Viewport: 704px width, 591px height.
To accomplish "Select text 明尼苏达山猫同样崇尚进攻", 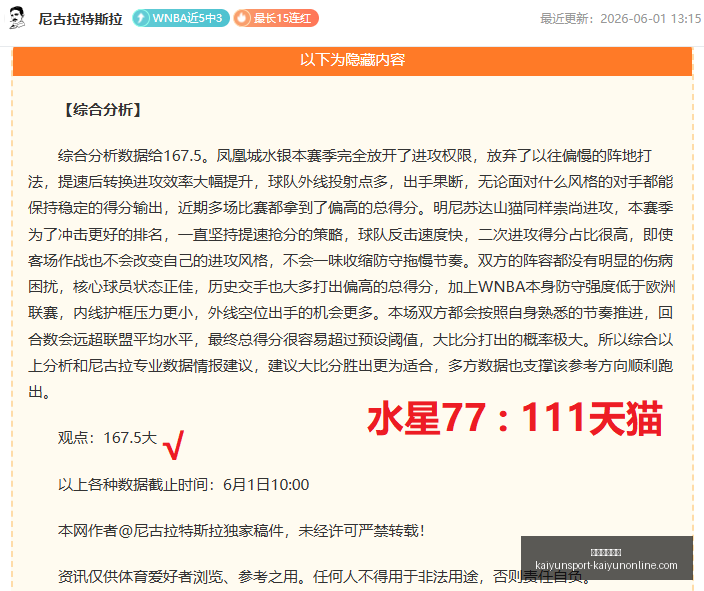I will coord(522,207).
